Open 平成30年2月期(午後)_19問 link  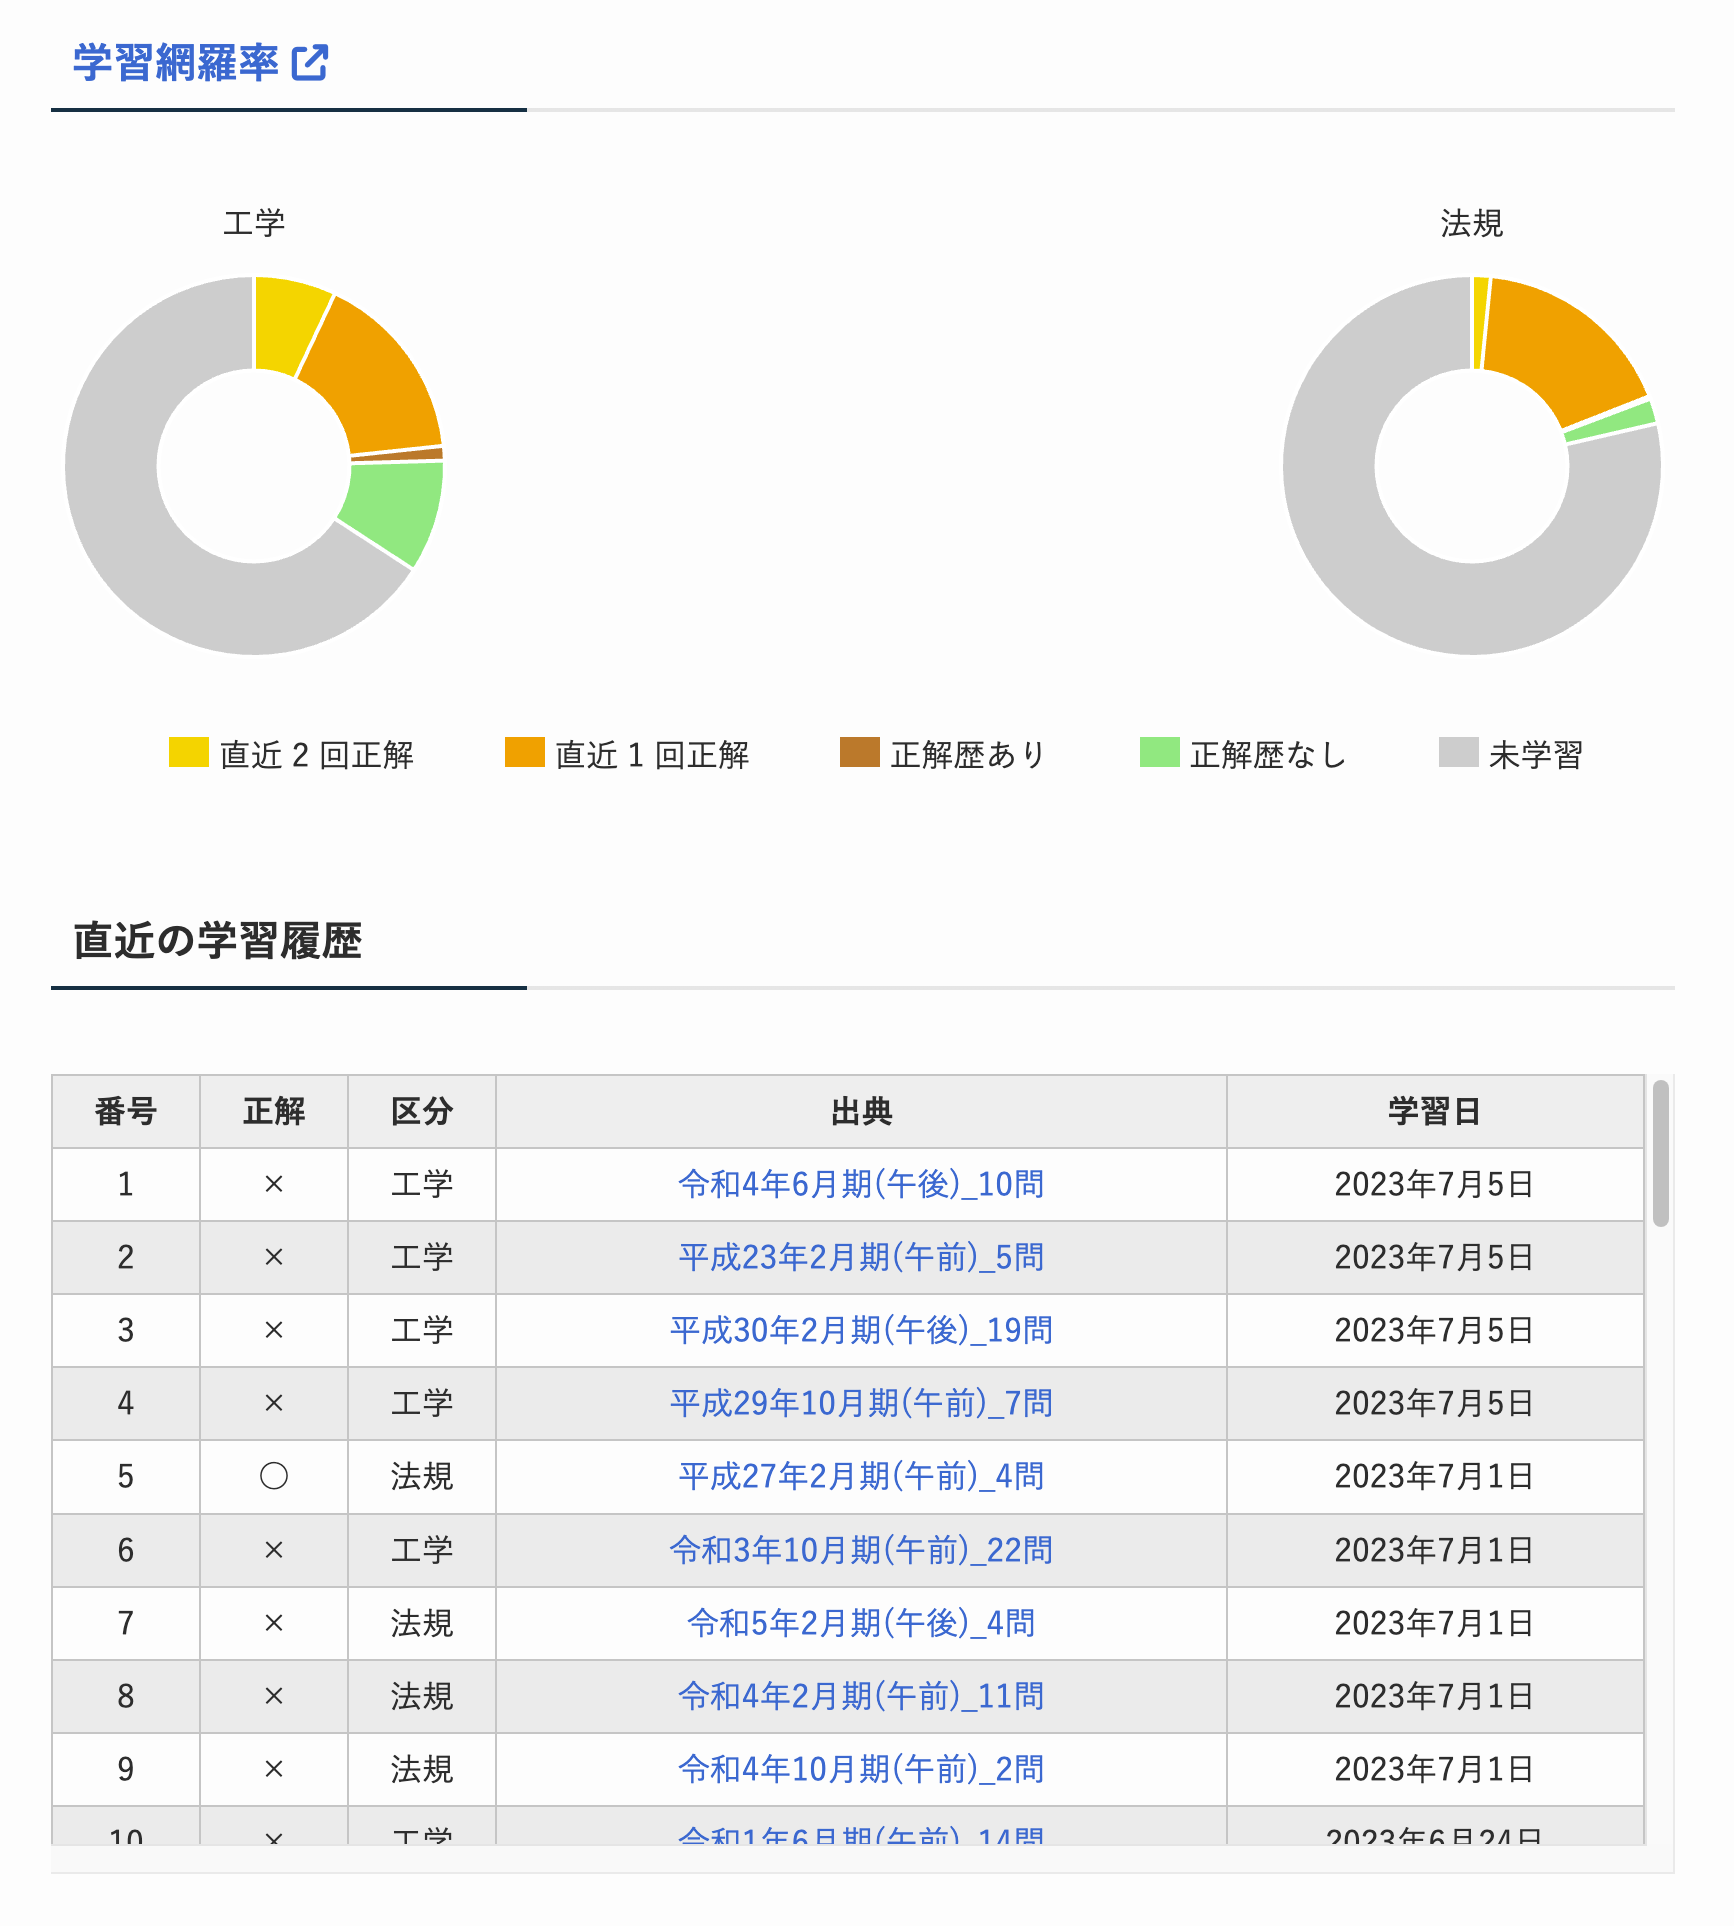[860, 1330]
